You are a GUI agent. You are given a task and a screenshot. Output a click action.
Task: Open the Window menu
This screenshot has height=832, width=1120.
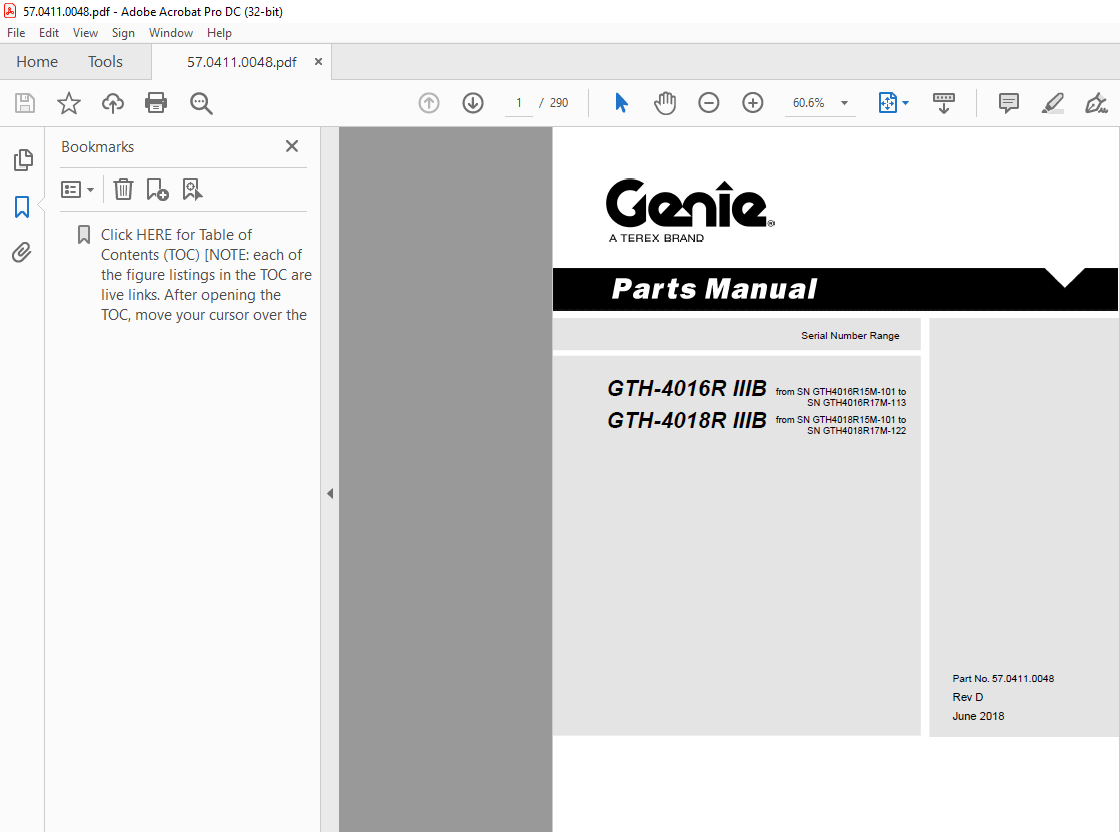pyautogui.click(x=171, y=33)
